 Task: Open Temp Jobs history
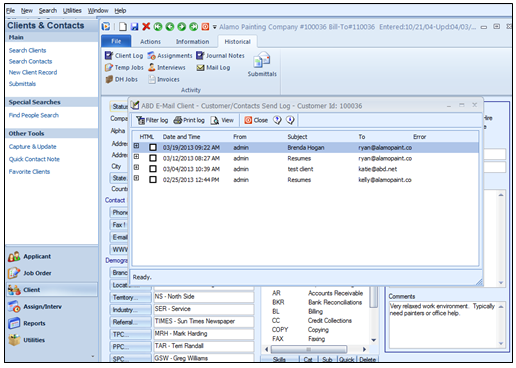click(x=124, y=68)
